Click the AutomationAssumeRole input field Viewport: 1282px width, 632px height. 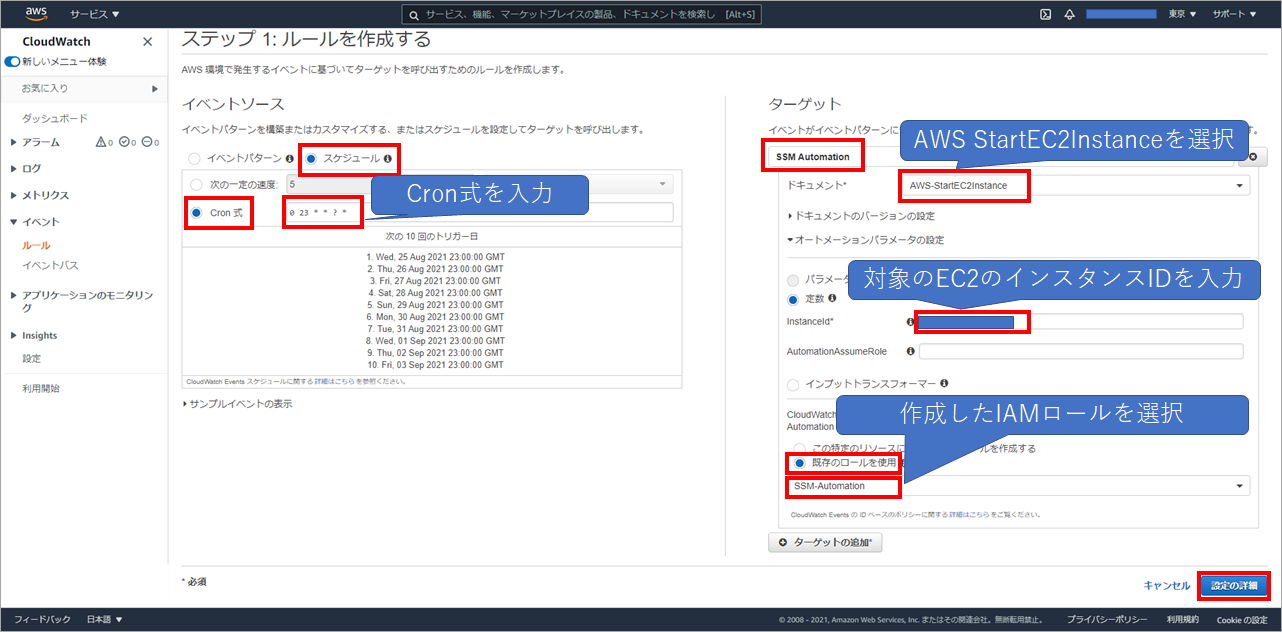tap(1081, 352)
